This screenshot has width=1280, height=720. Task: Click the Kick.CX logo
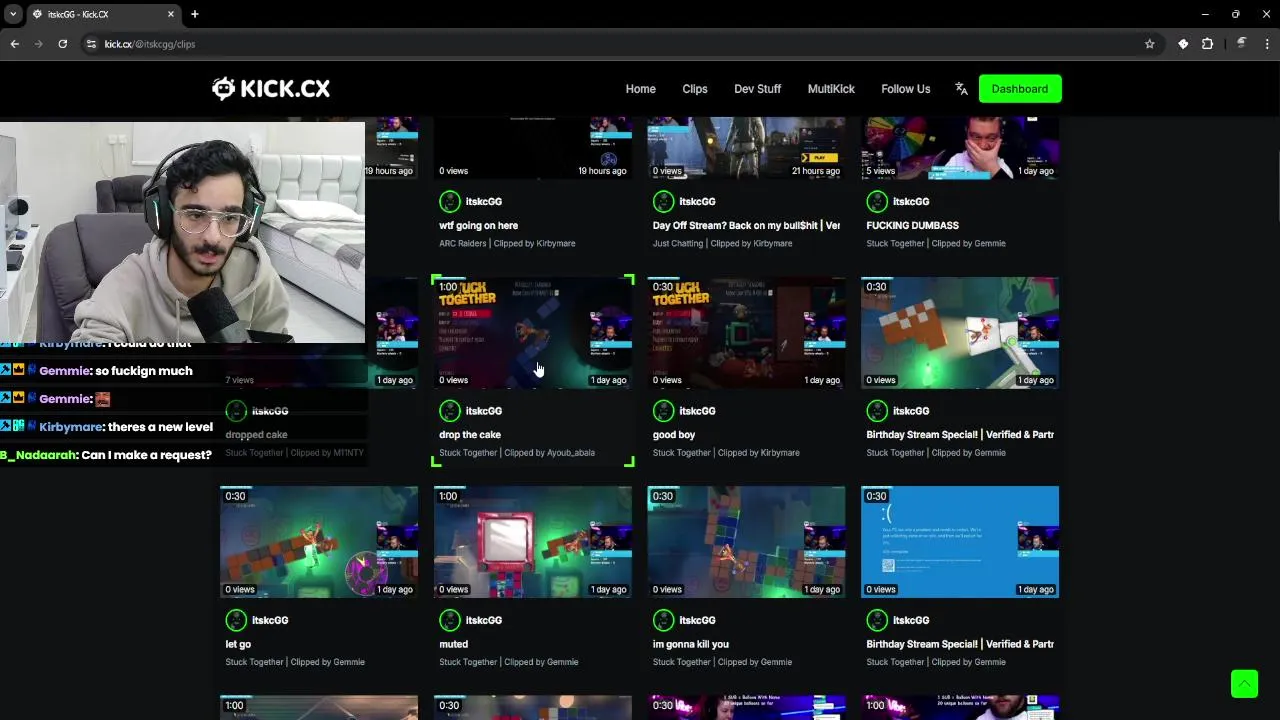tap(271, 89)
